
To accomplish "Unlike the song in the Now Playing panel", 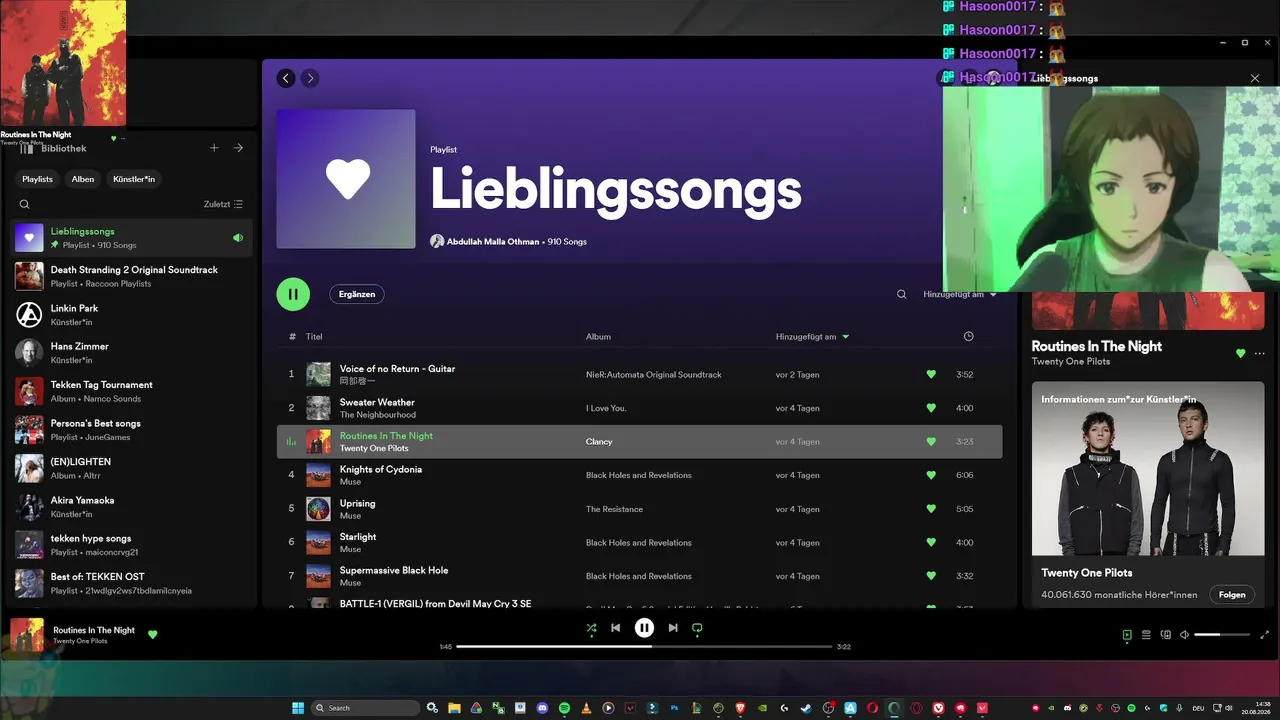I will [1241, 353].
